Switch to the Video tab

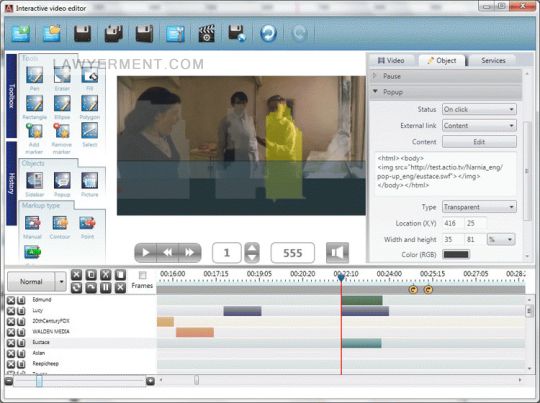coord(391,61)
